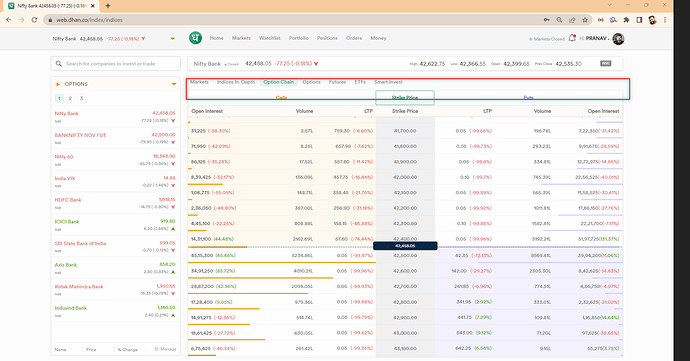Click the search magnifier in companies search box

click(x=59, y=64)
